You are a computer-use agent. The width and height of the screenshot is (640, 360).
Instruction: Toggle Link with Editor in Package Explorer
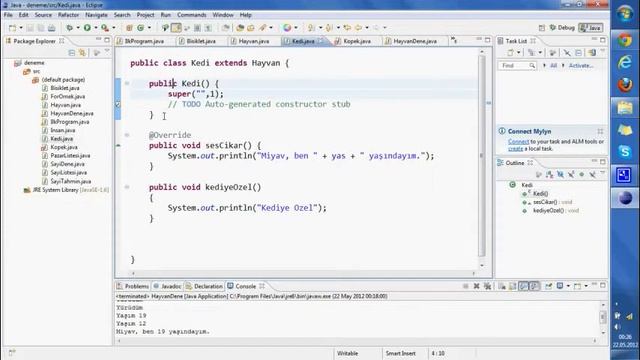pyautogui.click(x=82, y=53)
